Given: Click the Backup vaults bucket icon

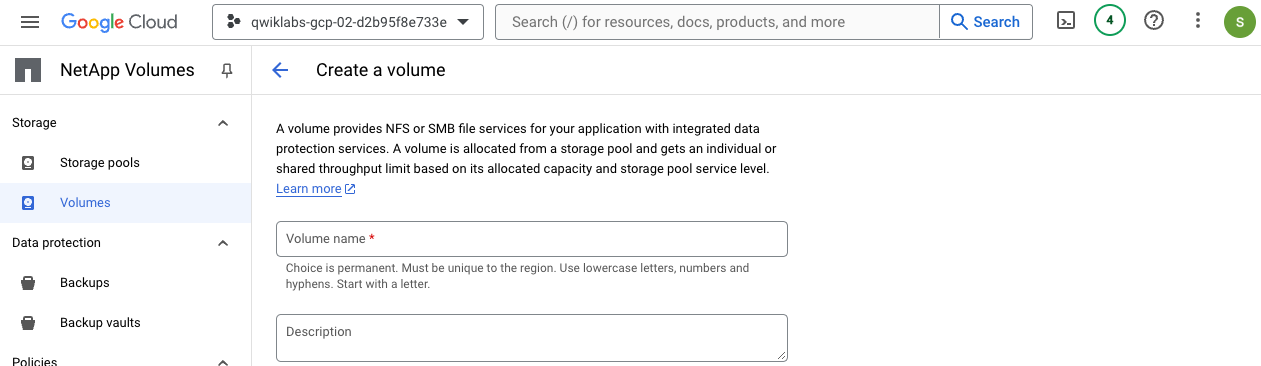Looking at the screenshot, I should point(28,323).
